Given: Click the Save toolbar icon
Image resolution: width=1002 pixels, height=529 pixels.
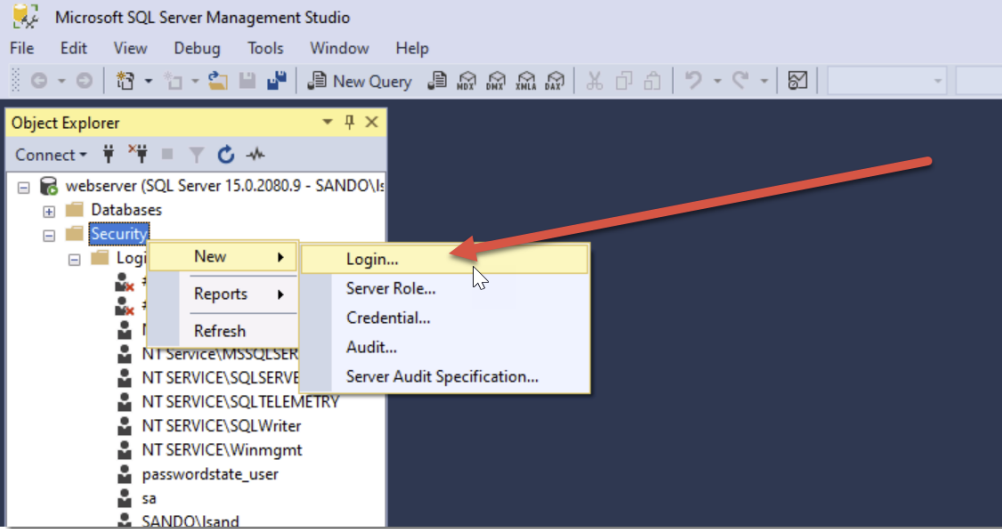Looking at the screenshot, I should [247, 80].
